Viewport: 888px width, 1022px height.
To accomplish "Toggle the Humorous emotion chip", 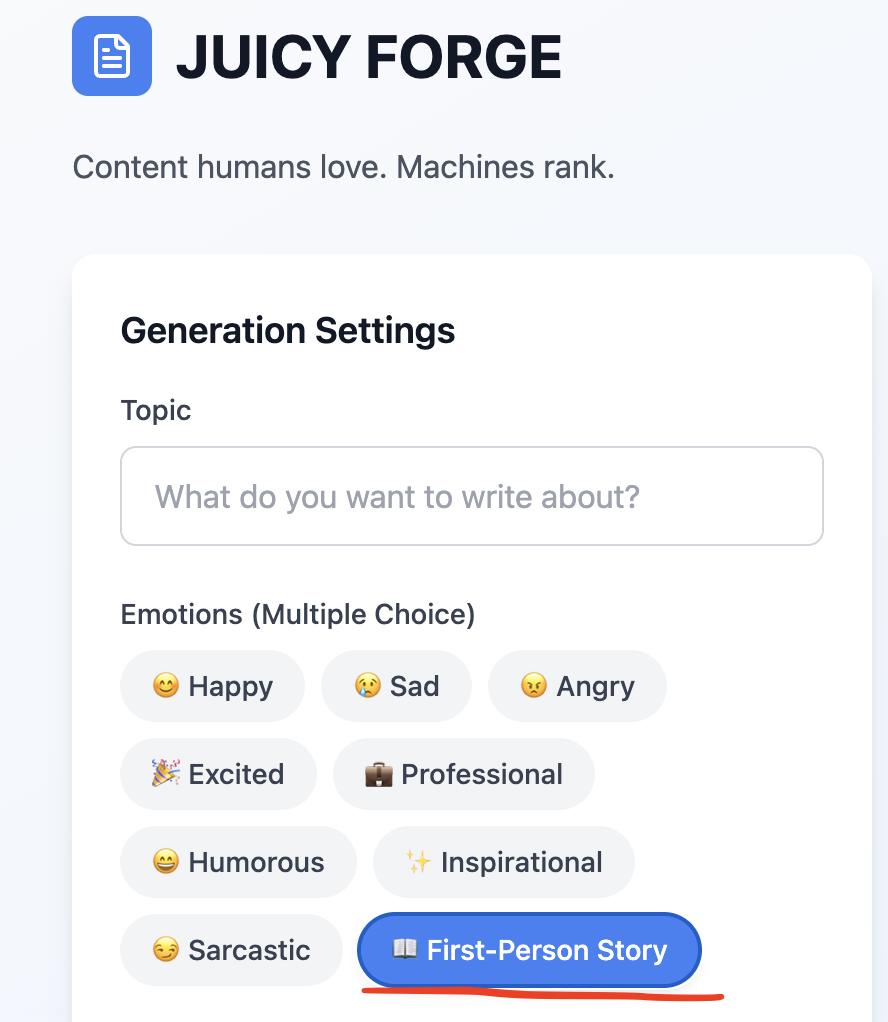I will click(x=238, y=862).
